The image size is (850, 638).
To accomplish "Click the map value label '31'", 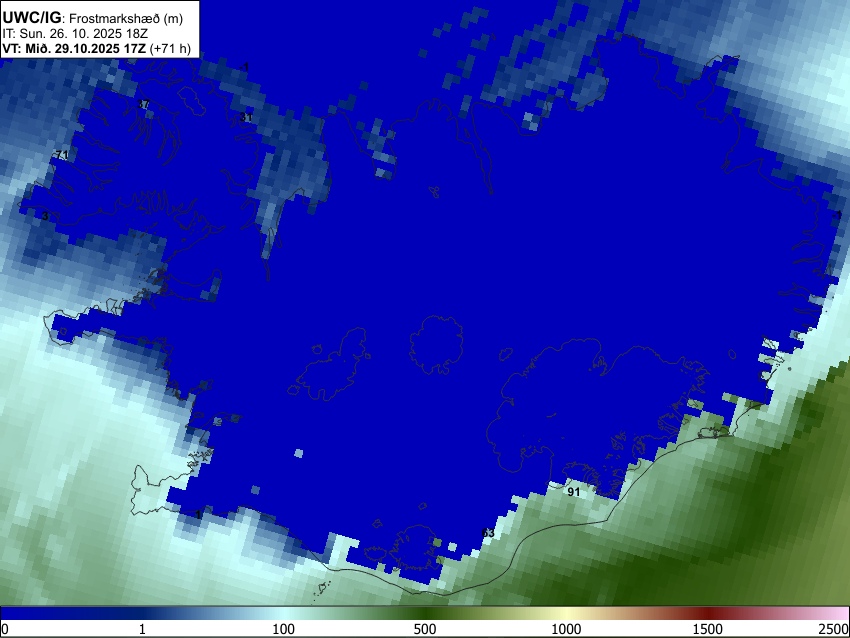I will pyautogui.click(x=246, y=117).
